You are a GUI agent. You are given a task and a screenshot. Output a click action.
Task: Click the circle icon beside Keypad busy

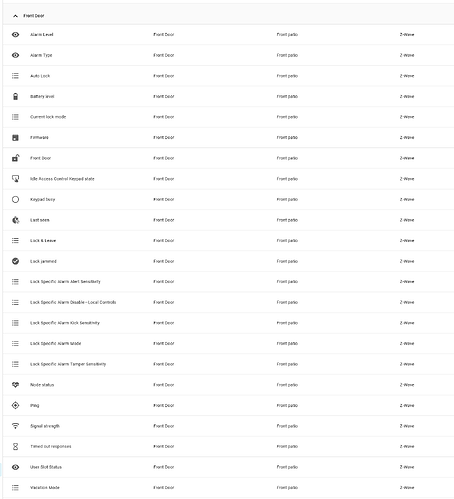tap(15, 199)
